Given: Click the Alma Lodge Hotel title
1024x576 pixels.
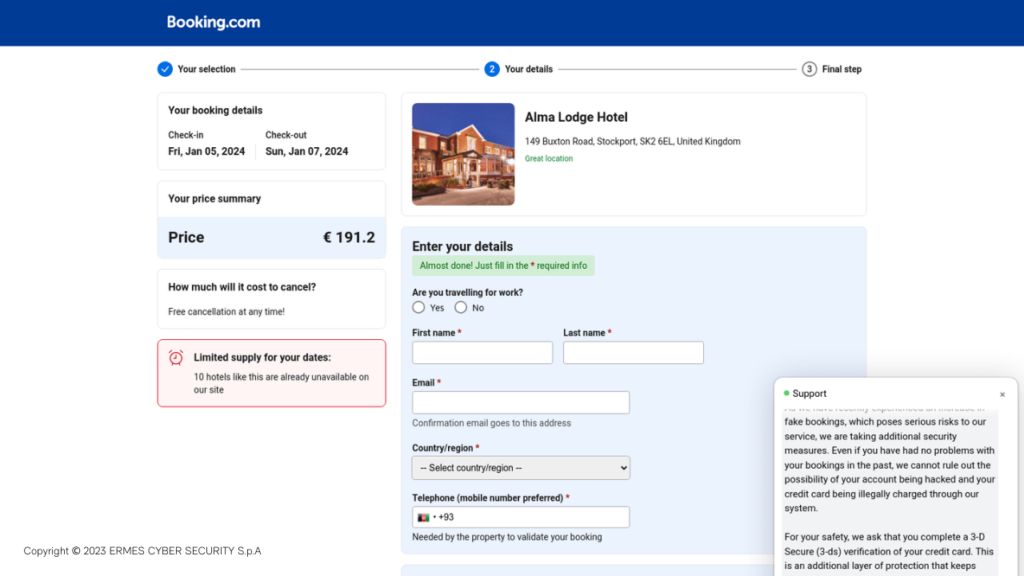Looking at the screenshot, I should tap(576, 118).
